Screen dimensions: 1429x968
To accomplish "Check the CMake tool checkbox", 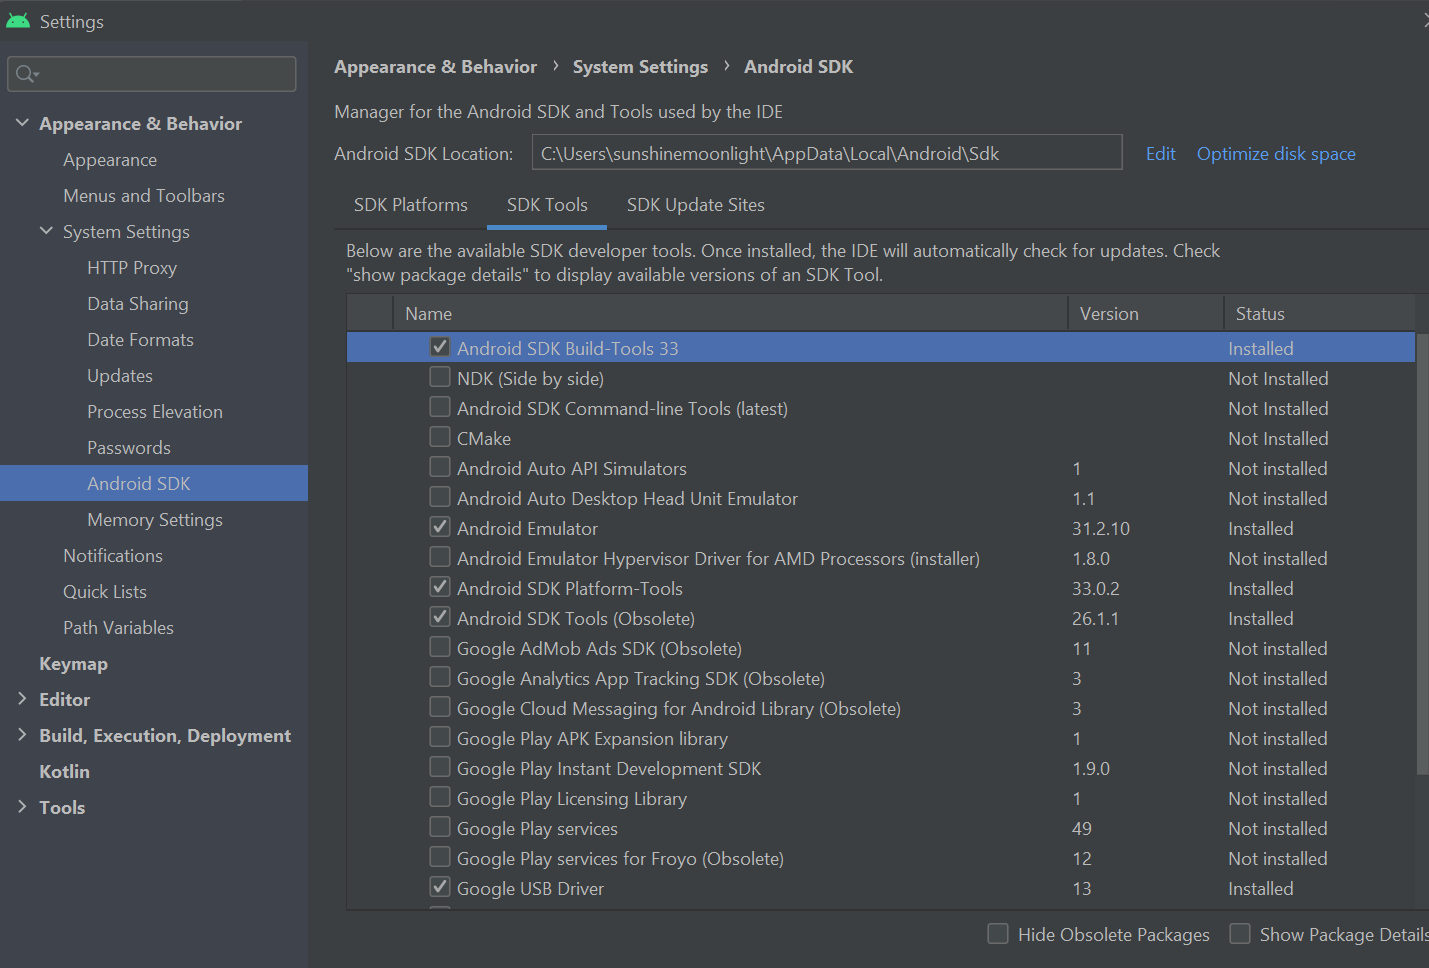I will click(440, 437).
